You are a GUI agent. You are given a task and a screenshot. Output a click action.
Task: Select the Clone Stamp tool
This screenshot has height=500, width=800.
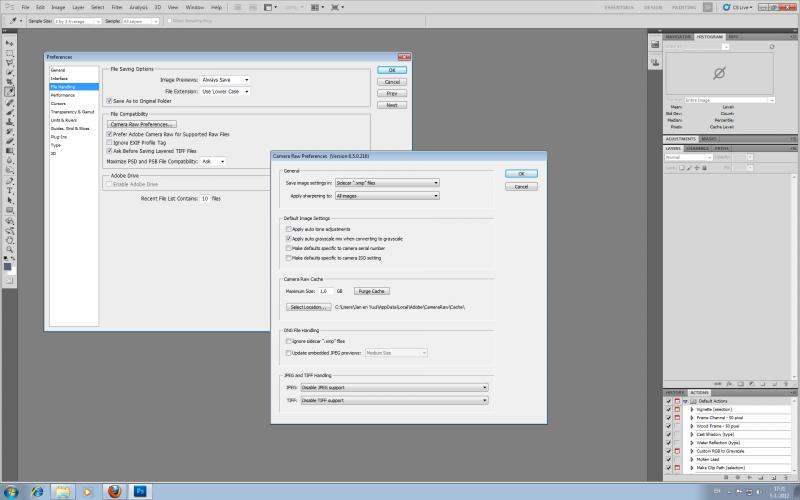pyautogui.click(x=9, y=122)
